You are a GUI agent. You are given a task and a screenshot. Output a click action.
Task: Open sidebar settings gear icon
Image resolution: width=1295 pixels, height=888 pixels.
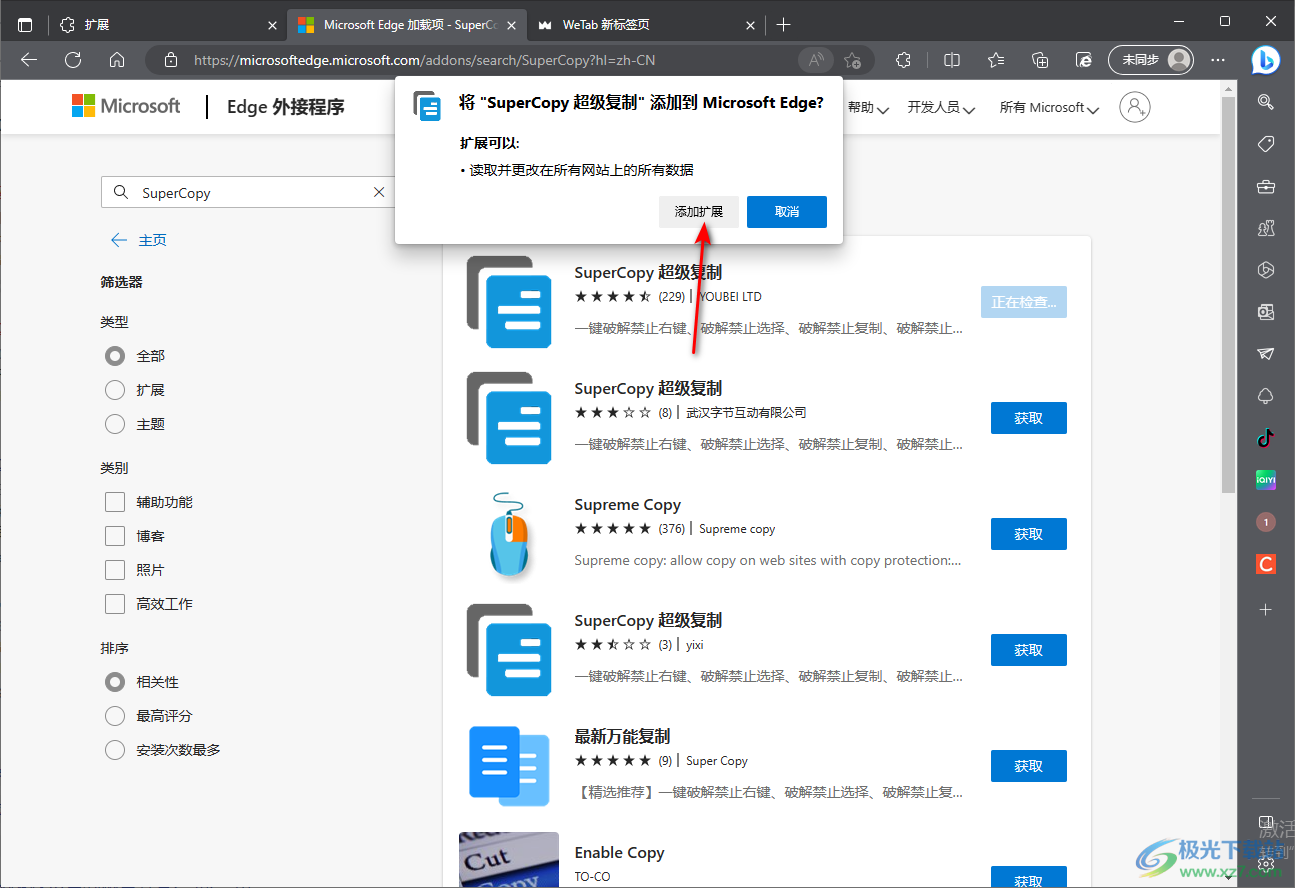coord(1266,863)
